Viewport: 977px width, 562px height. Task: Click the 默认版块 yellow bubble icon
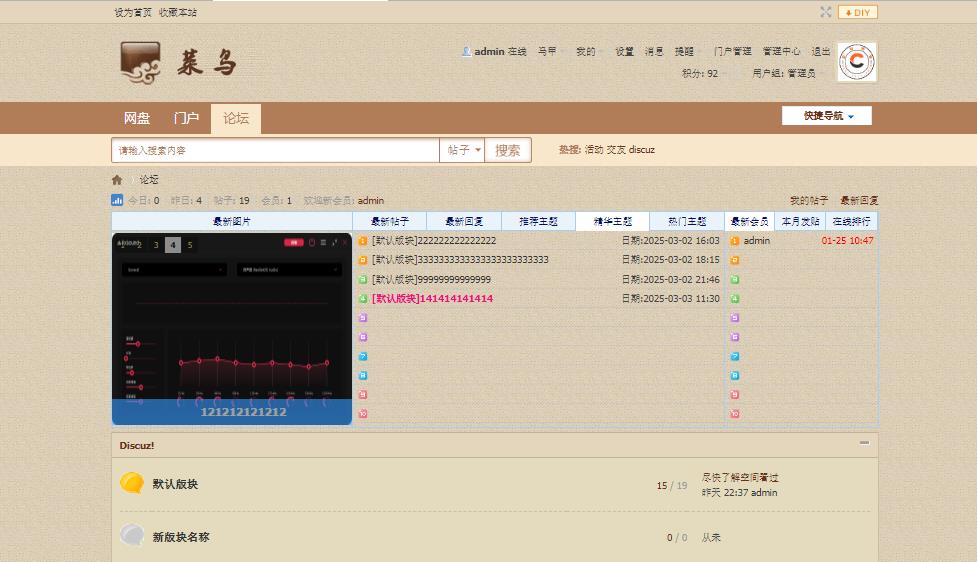tap(131, 483)
